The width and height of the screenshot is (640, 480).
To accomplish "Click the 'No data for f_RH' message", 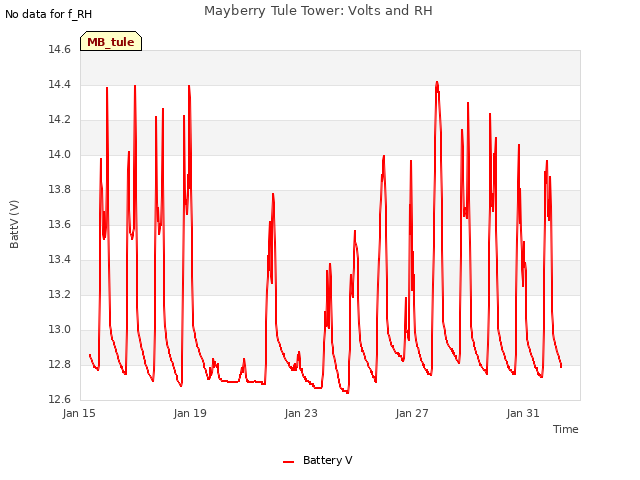I will click(x=49, y=14).
